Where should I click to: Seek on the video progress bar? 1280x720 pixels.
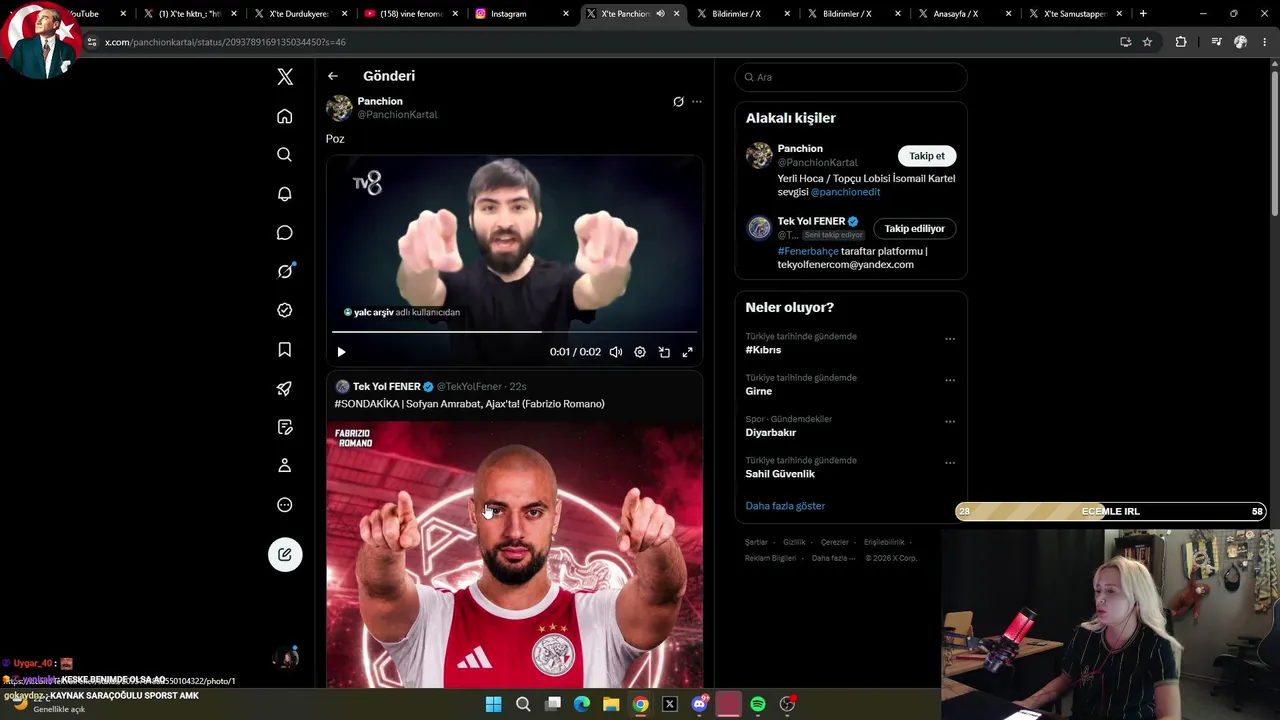tap(514, 331)
